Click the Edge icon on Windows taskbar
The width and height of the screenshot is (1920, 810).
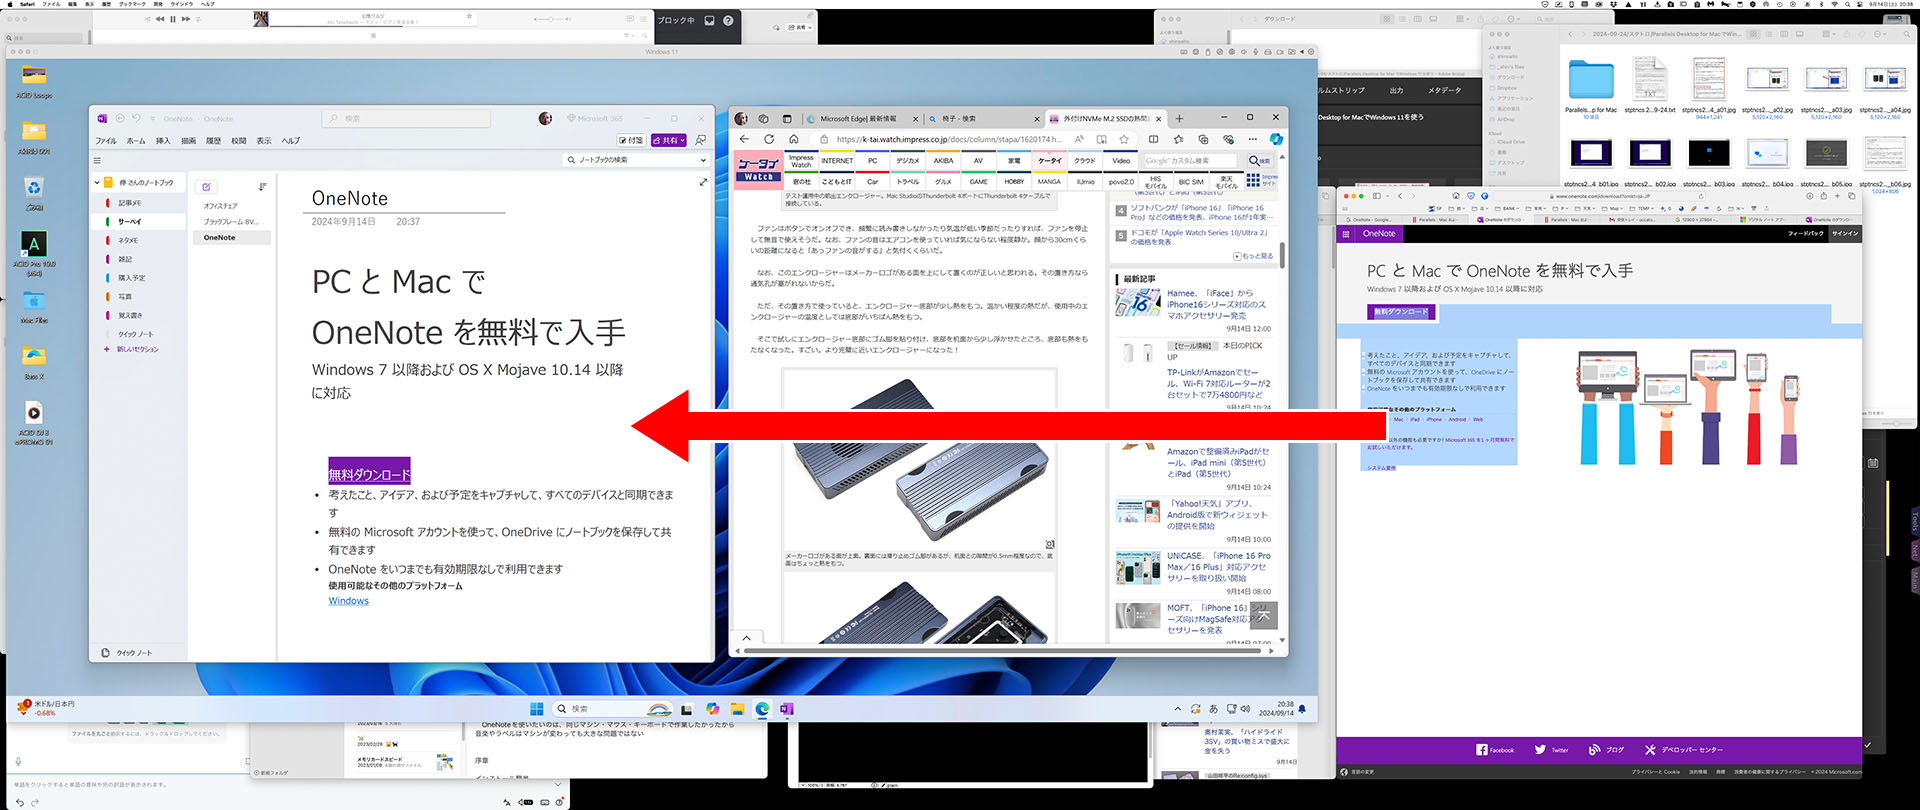pyautogui.click(x=762, y=709)
